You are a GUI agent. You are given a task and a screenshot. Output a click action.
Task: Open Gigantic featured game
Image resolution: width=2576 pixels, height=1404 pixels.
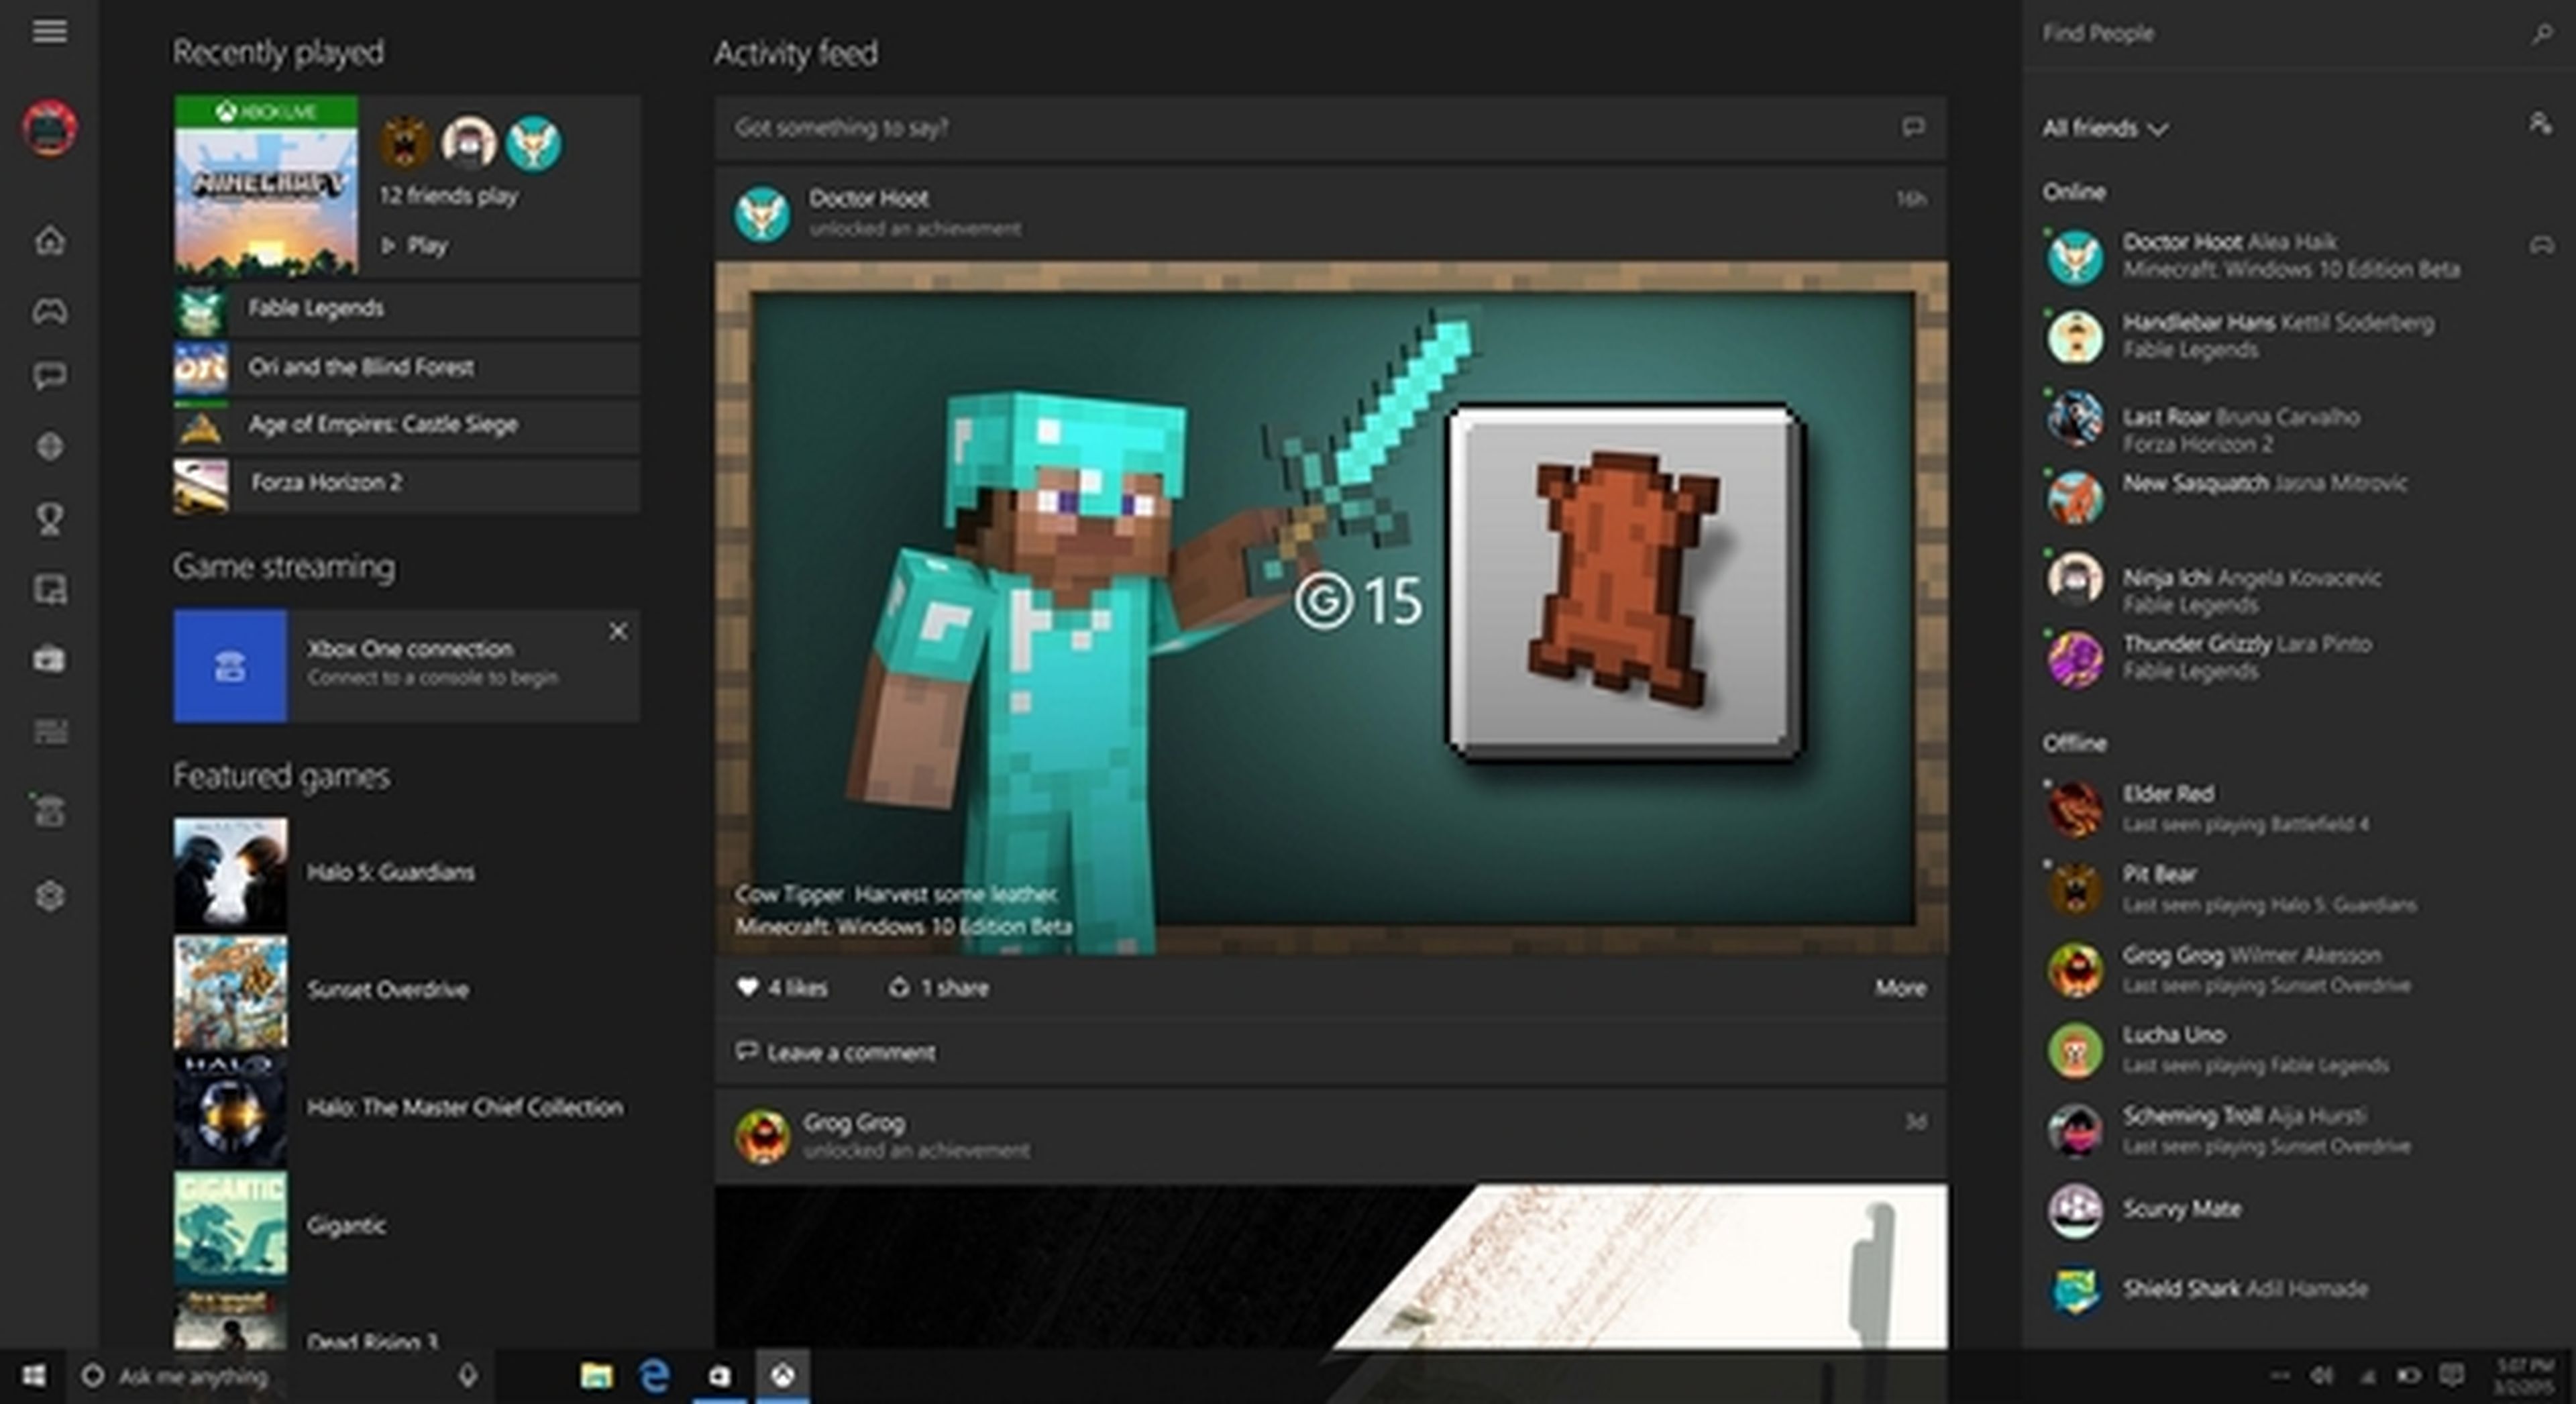tap(407, 1226)
